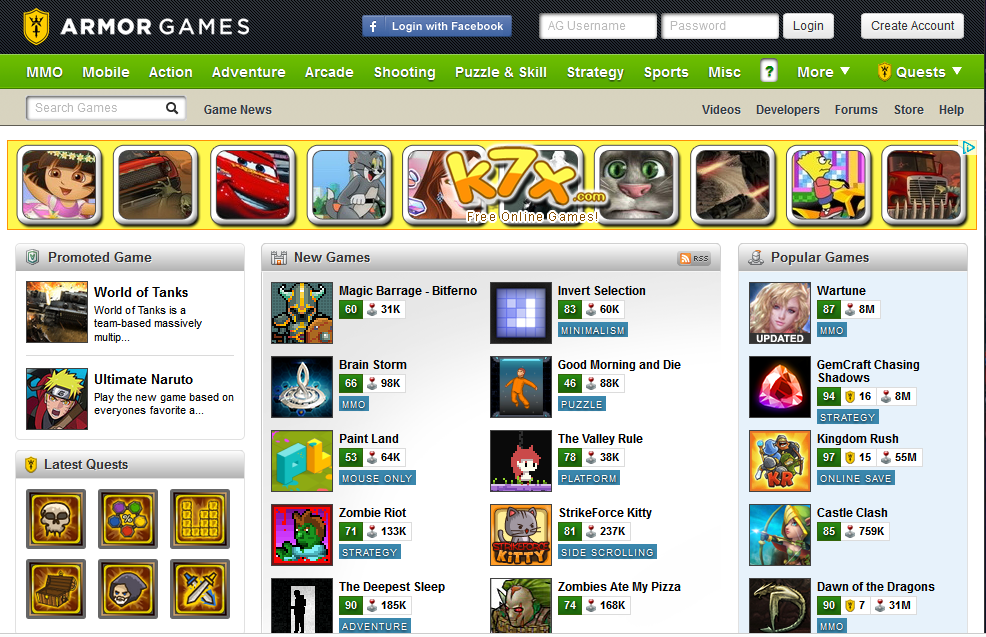
Task: Open the Forums link
Action: tap(856, 109)
